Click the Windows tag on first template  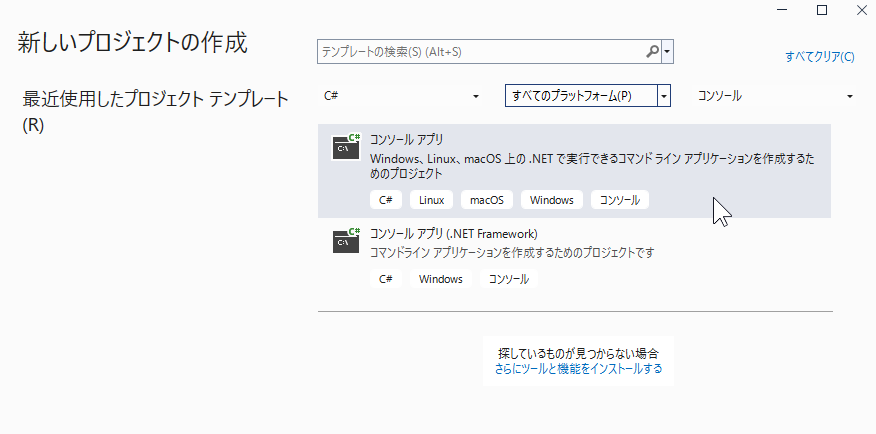pyautogui.click(x=552, y=200)
